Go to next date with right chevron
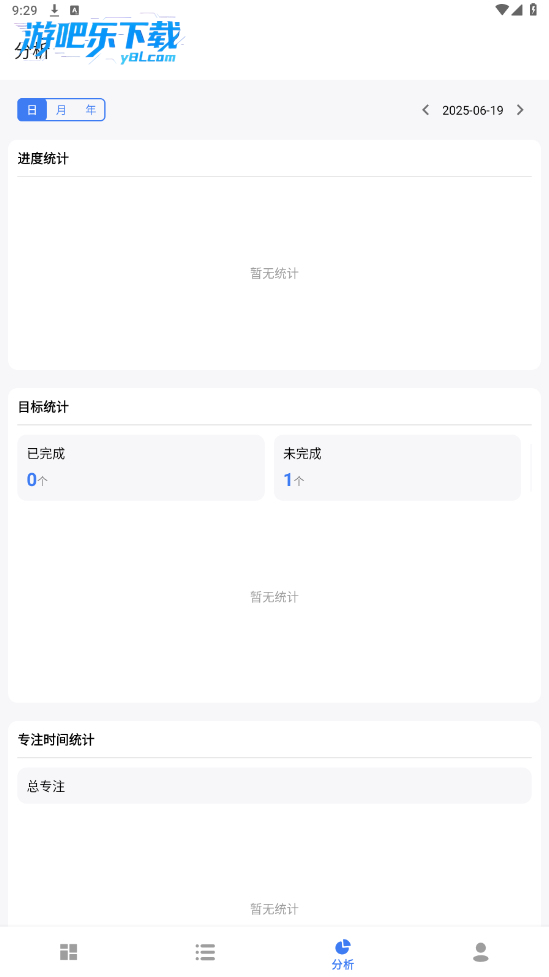Screen dimensions: 549x977 click(x=520, y=110)
